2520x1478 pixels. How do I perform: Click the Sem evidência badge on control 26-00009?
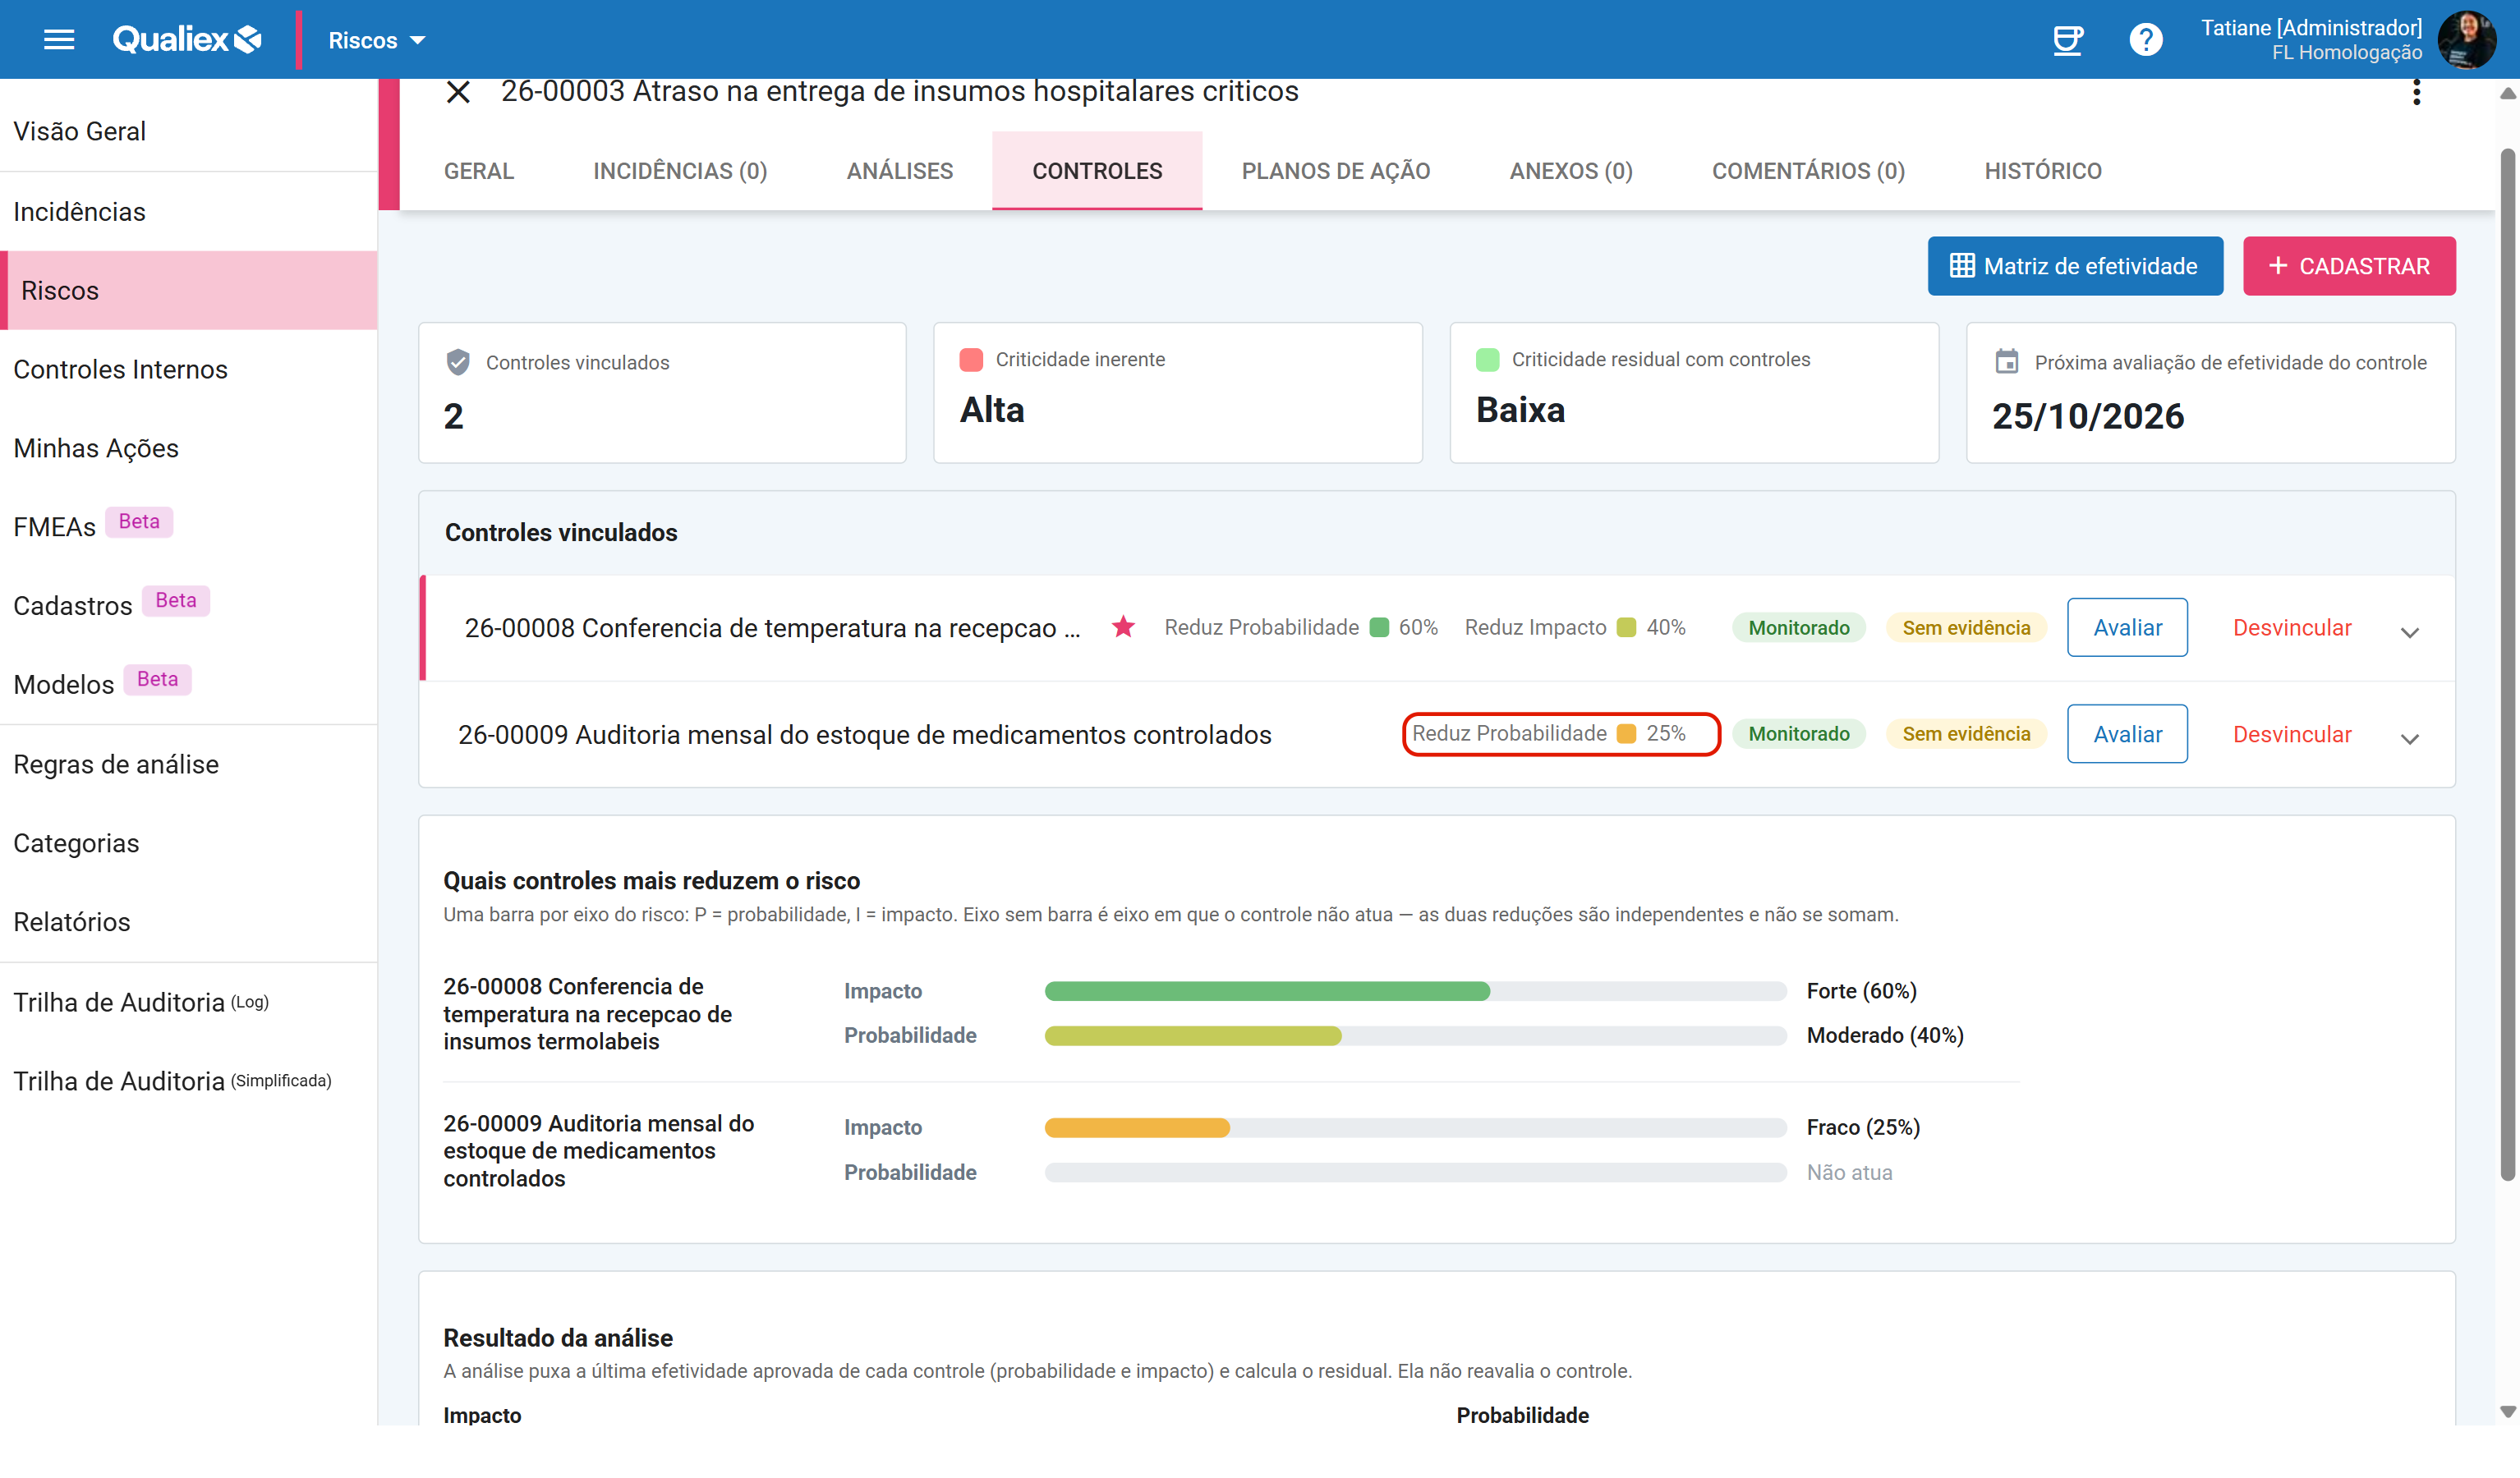[x=1966, y=734]
